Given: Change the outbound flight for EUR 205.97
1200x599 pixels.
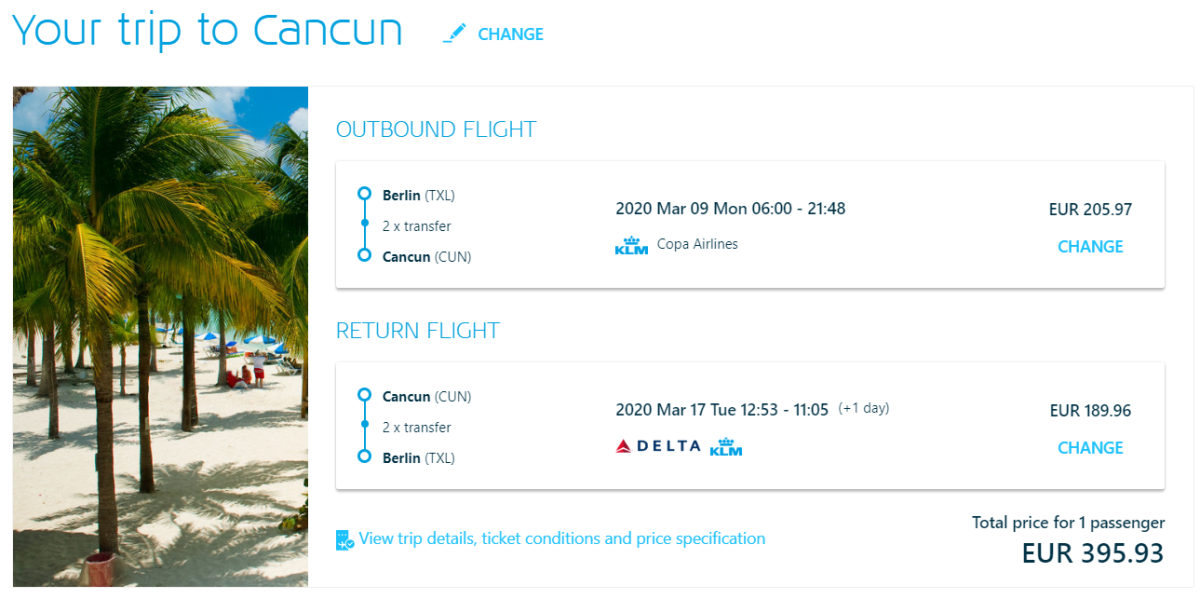Looking at the screenshot, I should (x=1090, y=247).
